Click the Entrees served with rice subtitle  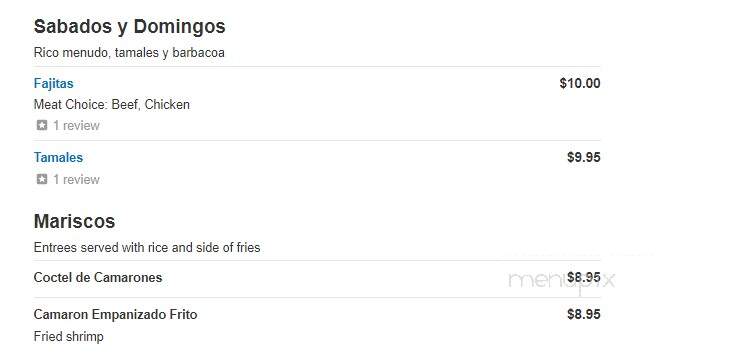click(147, 248)
